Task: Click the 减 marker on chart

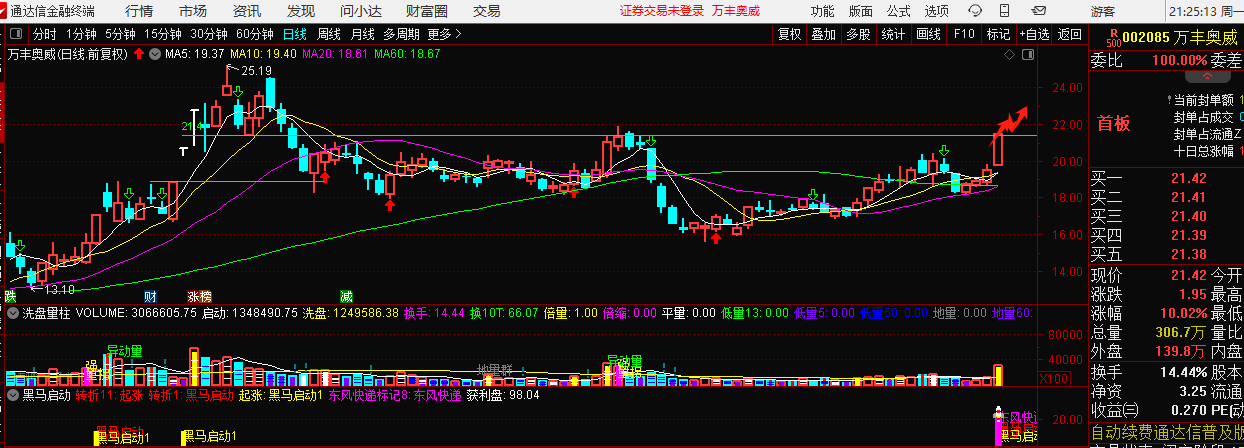Action: (346, 296)
